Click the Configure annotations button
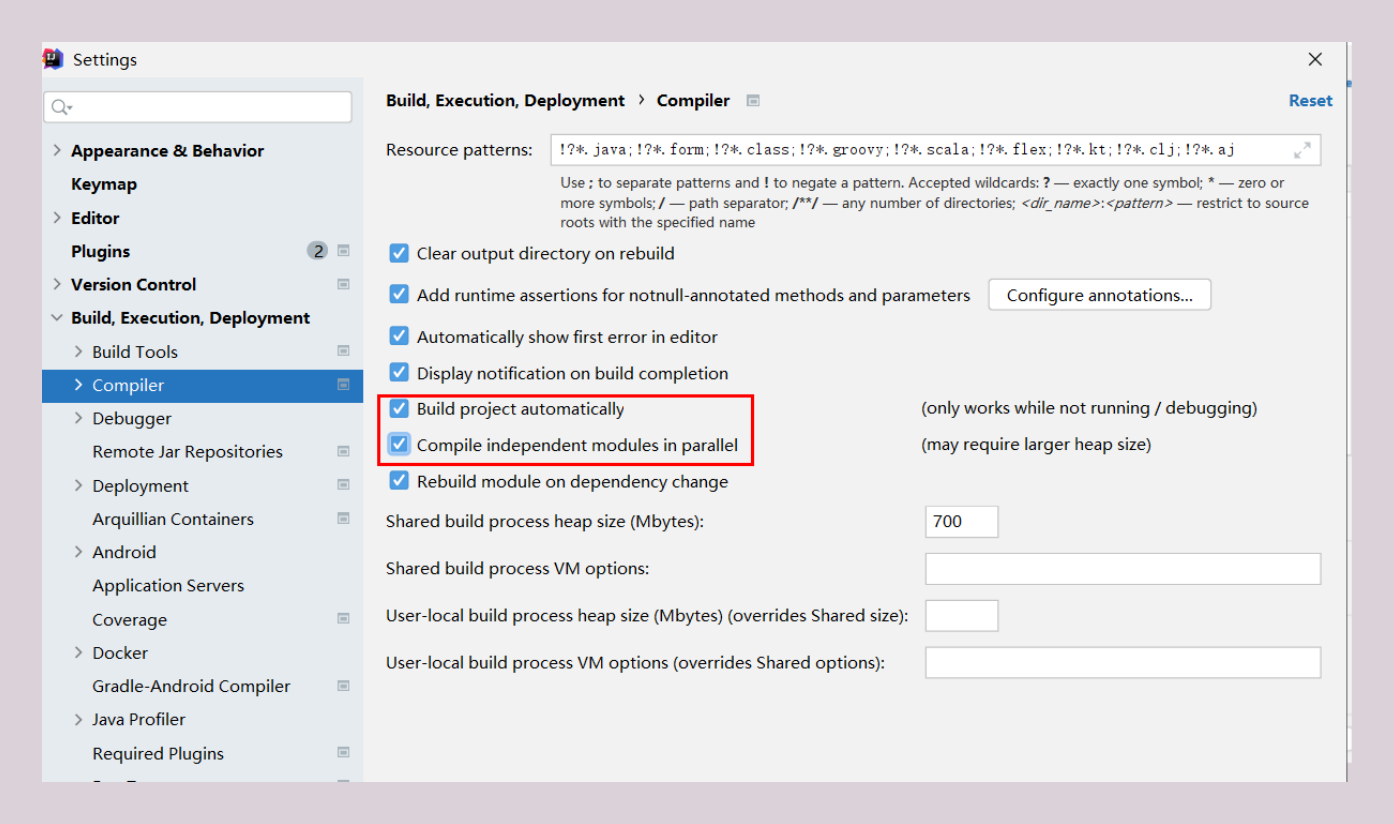 [x=1098, y=295]
